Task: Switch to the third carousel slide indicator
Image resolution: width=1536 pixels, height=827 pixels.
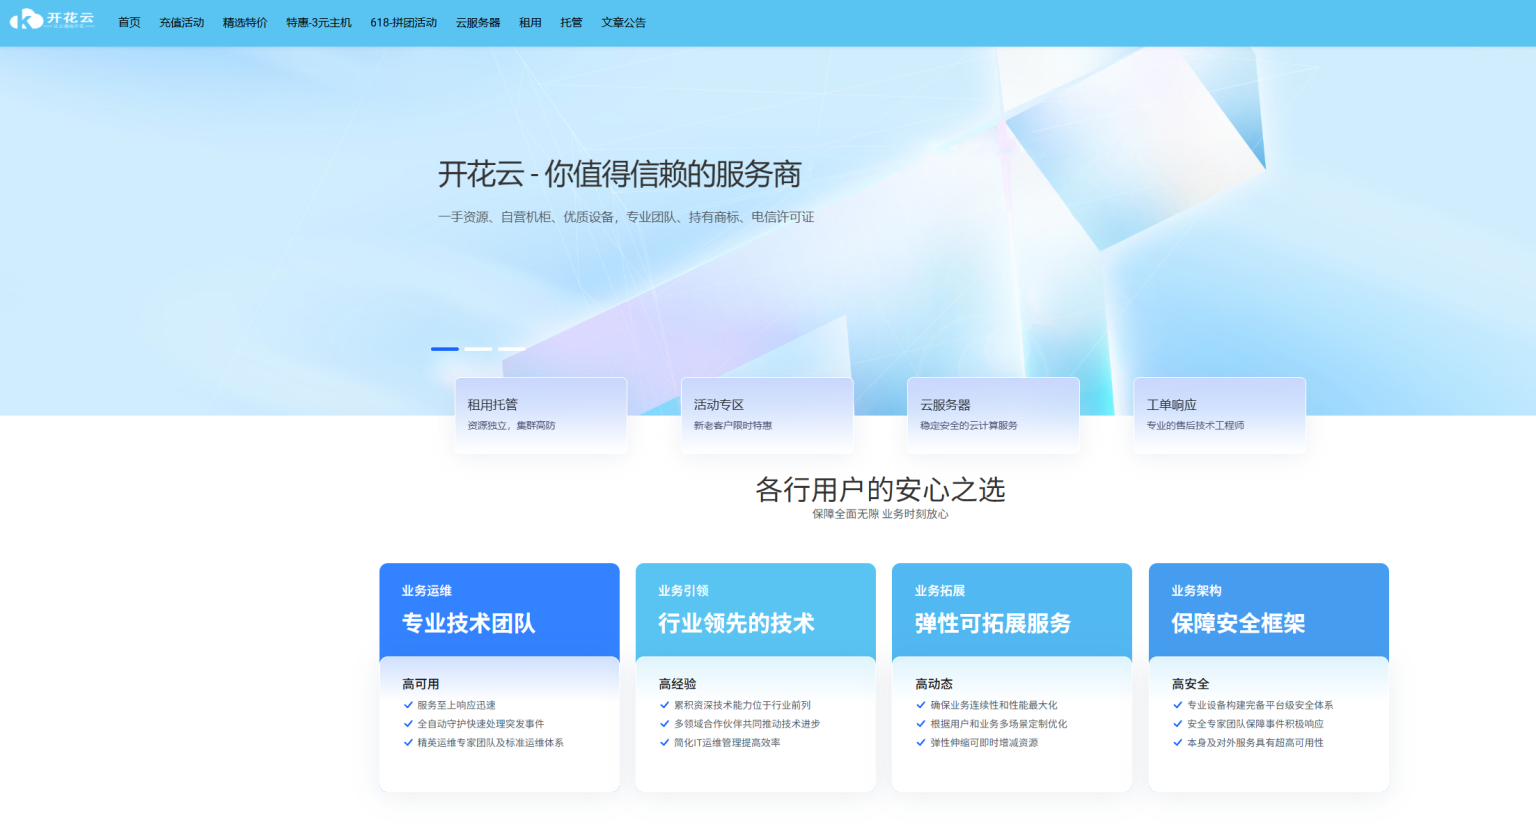Action: tap(511, 349)
